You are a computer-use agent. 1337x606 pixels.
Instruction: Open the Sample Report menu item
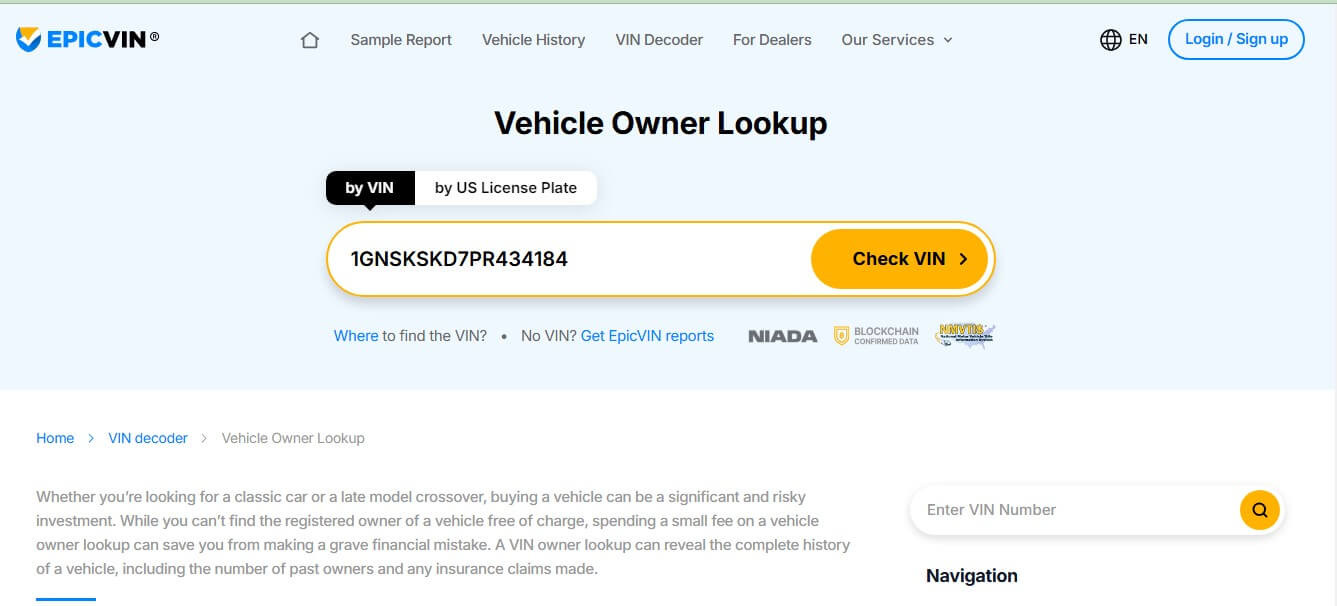pos(400,40)
